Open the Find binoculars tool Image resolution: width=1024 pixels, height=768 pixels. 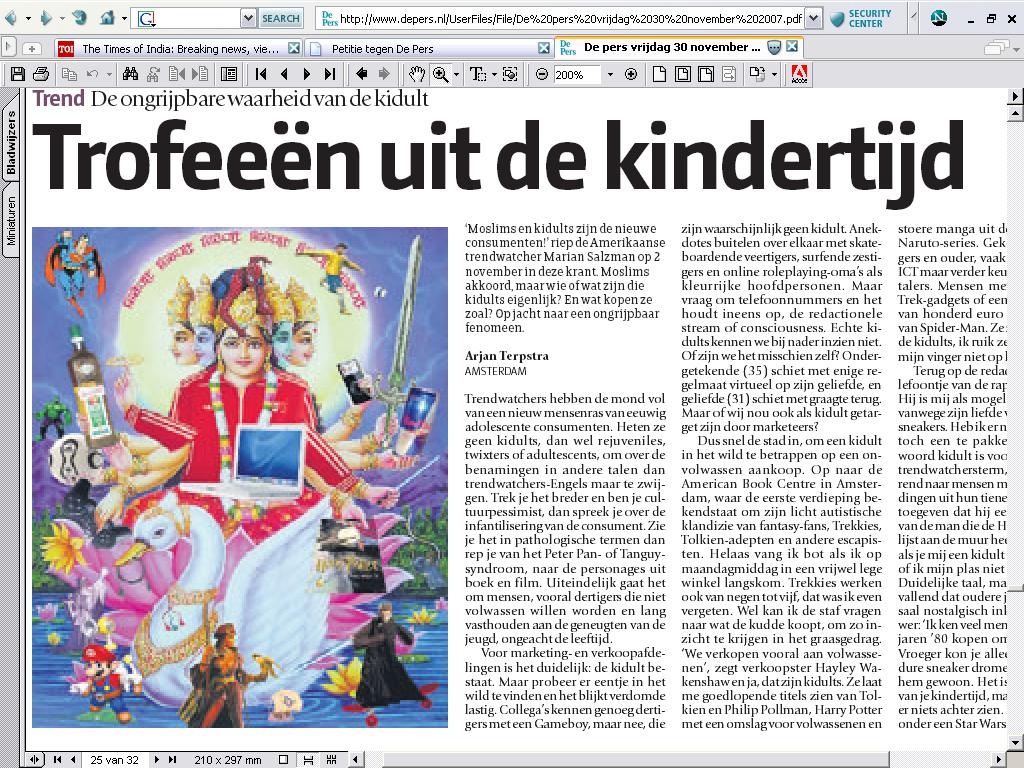tap(130, 74)
